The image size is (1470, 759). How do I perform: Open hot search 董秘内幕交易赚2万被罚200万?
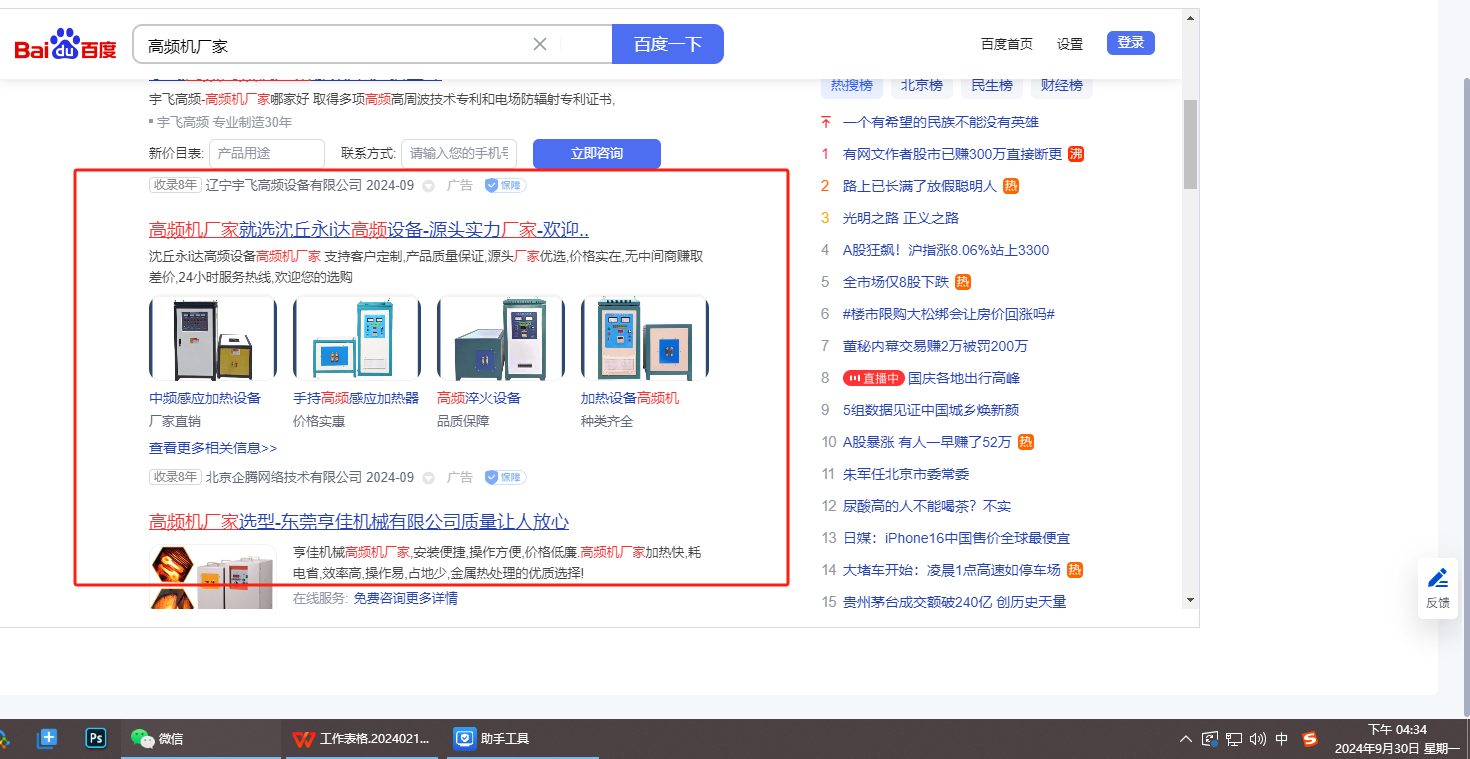pos(935,346)
